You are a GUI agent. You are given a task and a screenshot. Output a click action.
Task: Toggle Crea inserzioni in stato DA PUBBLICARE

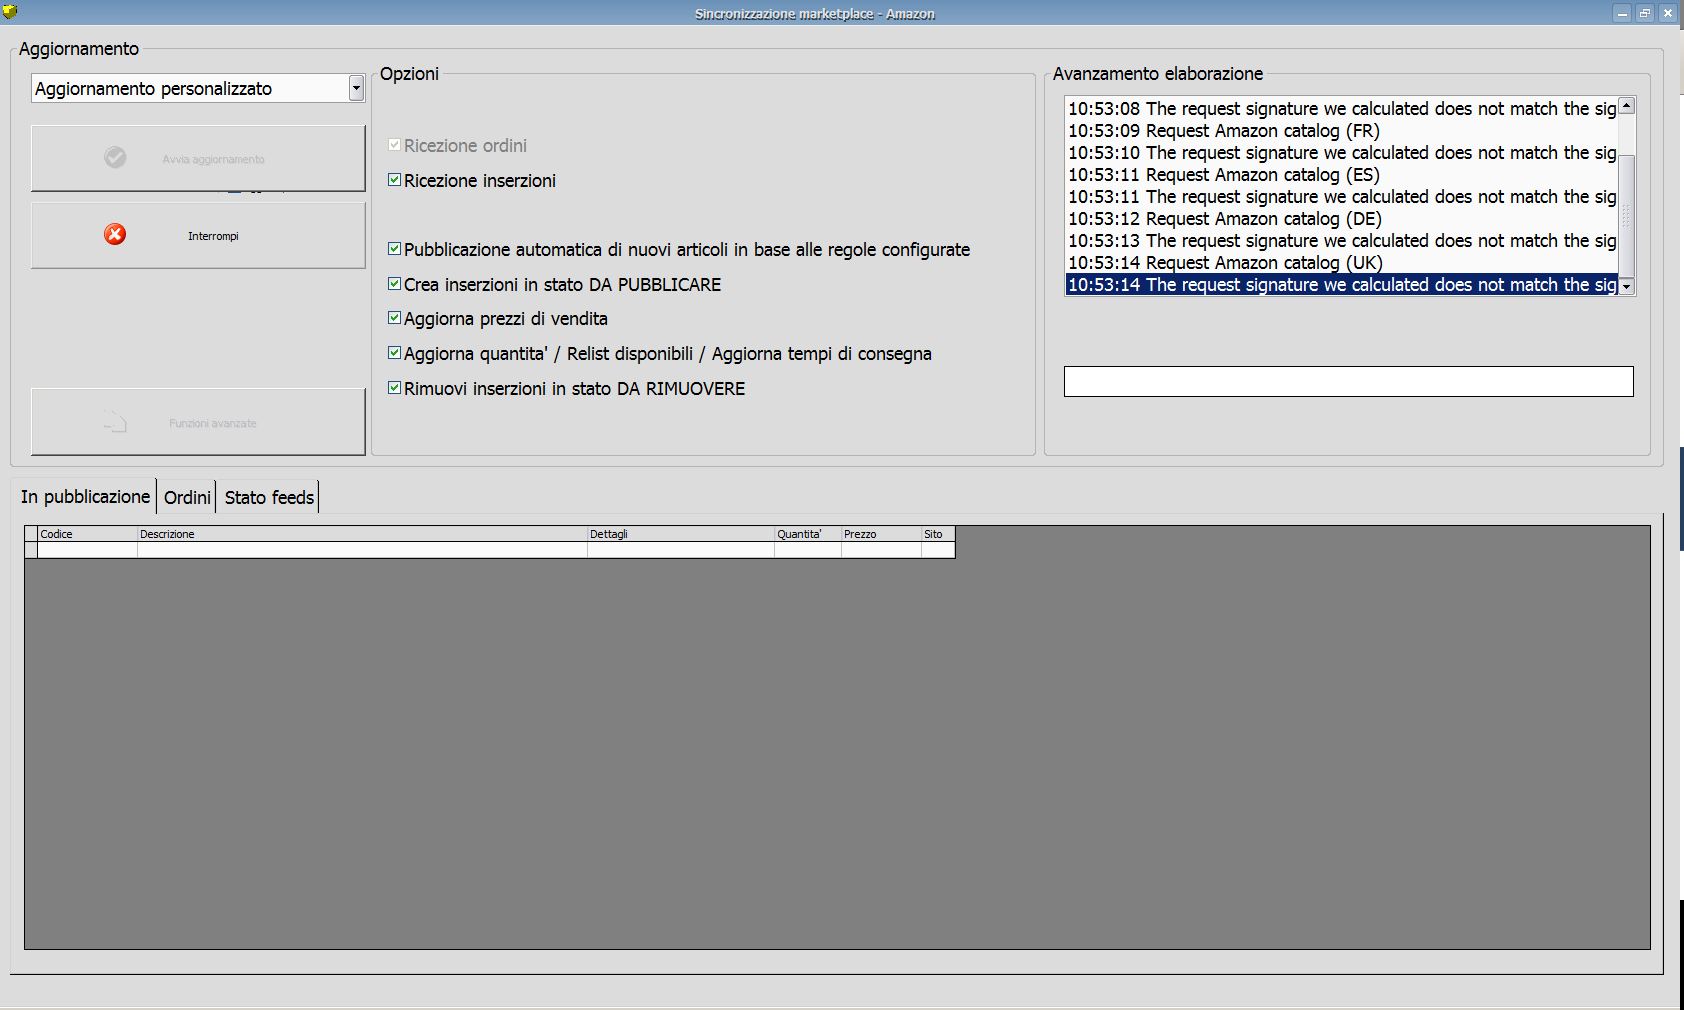coord(394,284)
